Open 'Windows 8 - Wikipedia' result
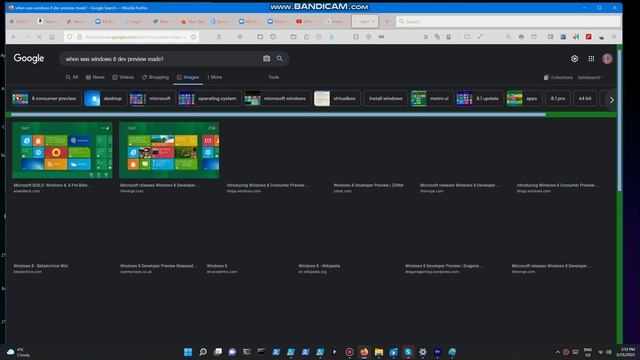 tap(319, 266)
